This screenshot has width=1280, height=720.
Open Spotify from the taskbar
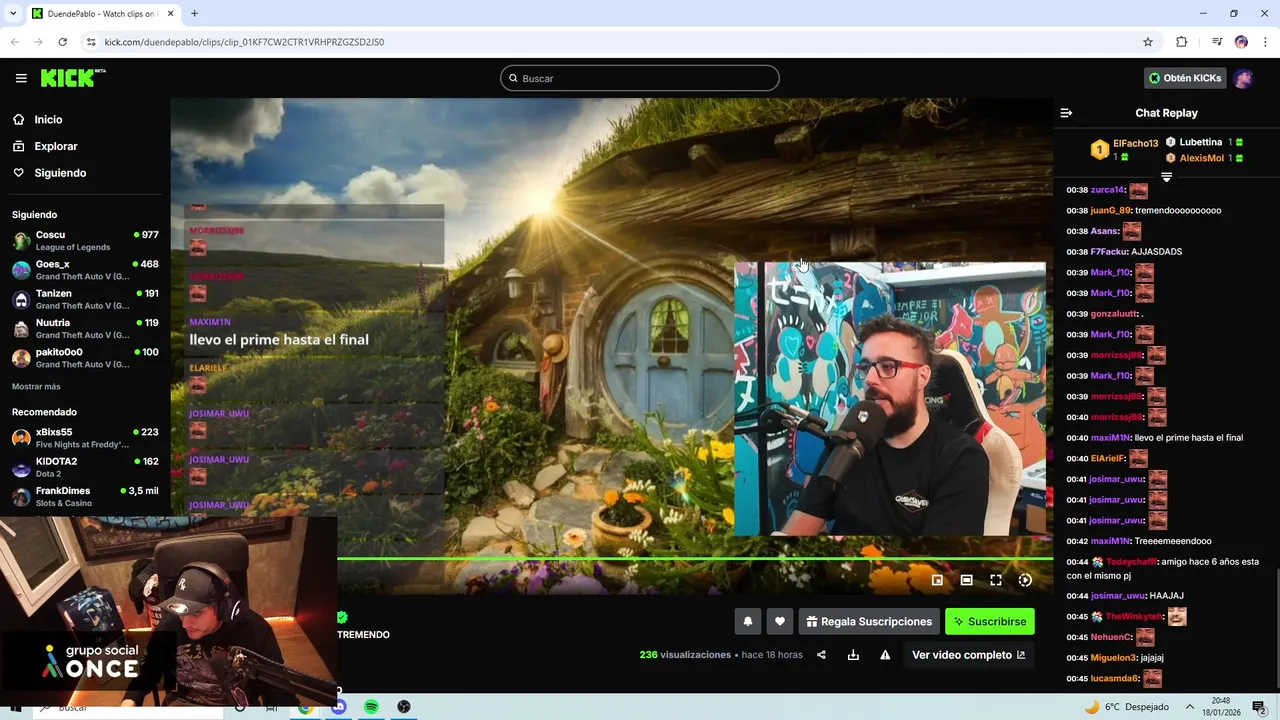pos(371,707)
